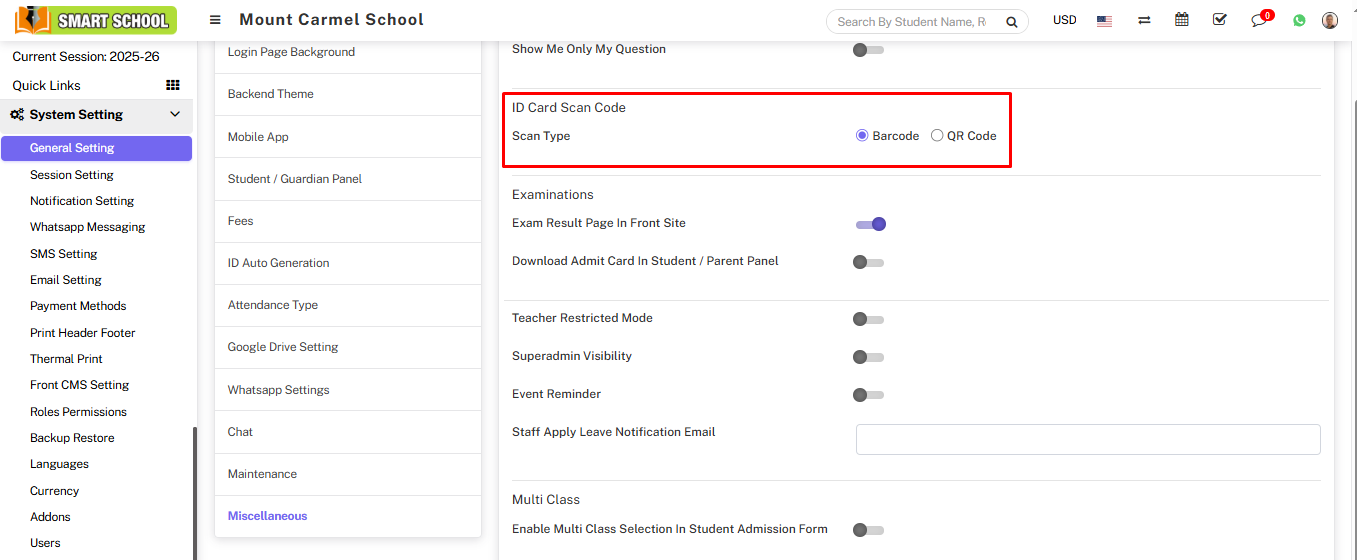This screenshot has width=1357, height=560.
Task: Click the WhatsApp icon in header
Action: click(x=1299, y=20)
